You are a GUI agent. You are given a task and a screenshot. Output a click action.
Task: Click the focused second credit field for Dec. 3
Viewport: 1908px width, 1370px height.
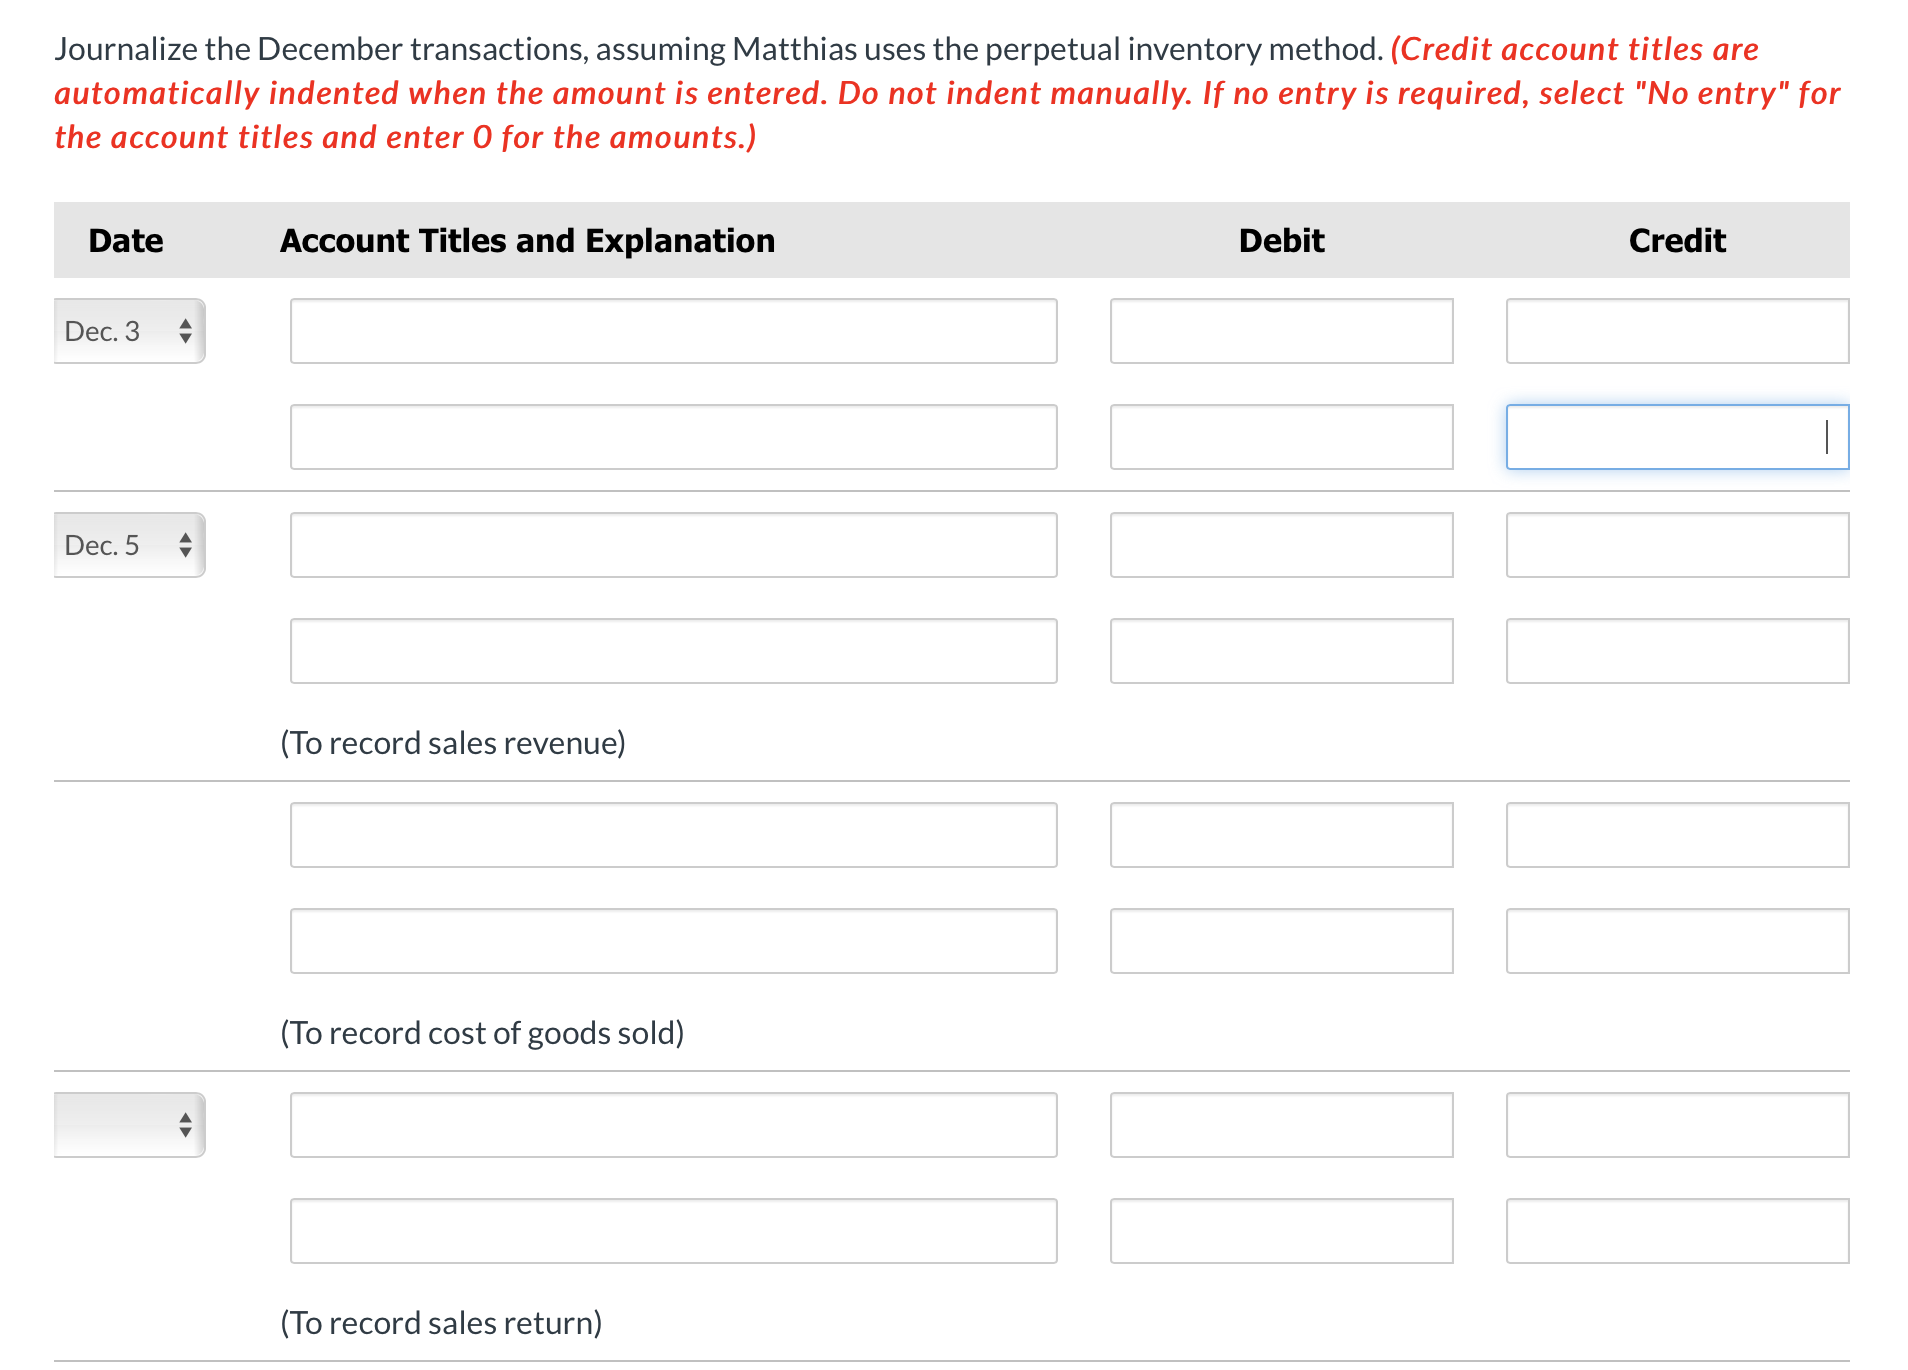(1677, 437)
